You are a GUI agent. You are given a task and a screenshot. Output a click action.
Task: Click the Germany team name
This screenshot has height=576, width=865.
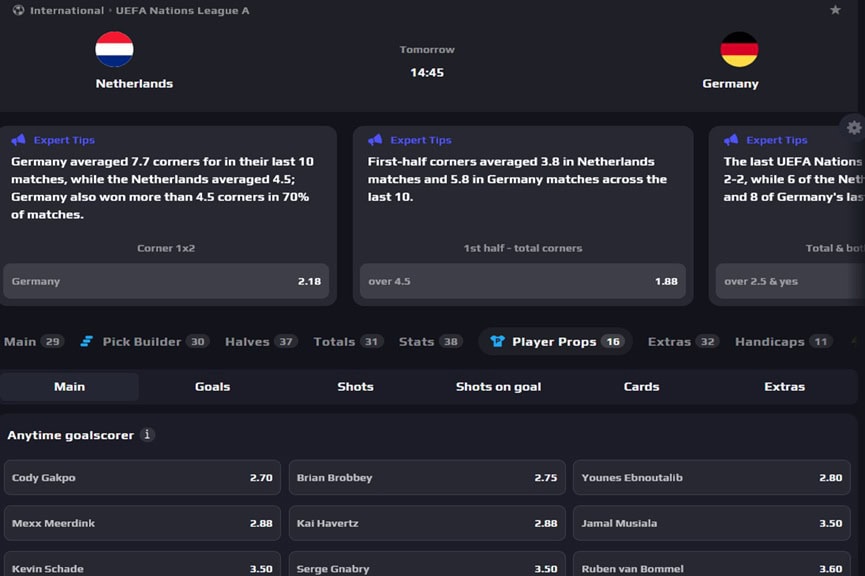(x=730, y=83)
